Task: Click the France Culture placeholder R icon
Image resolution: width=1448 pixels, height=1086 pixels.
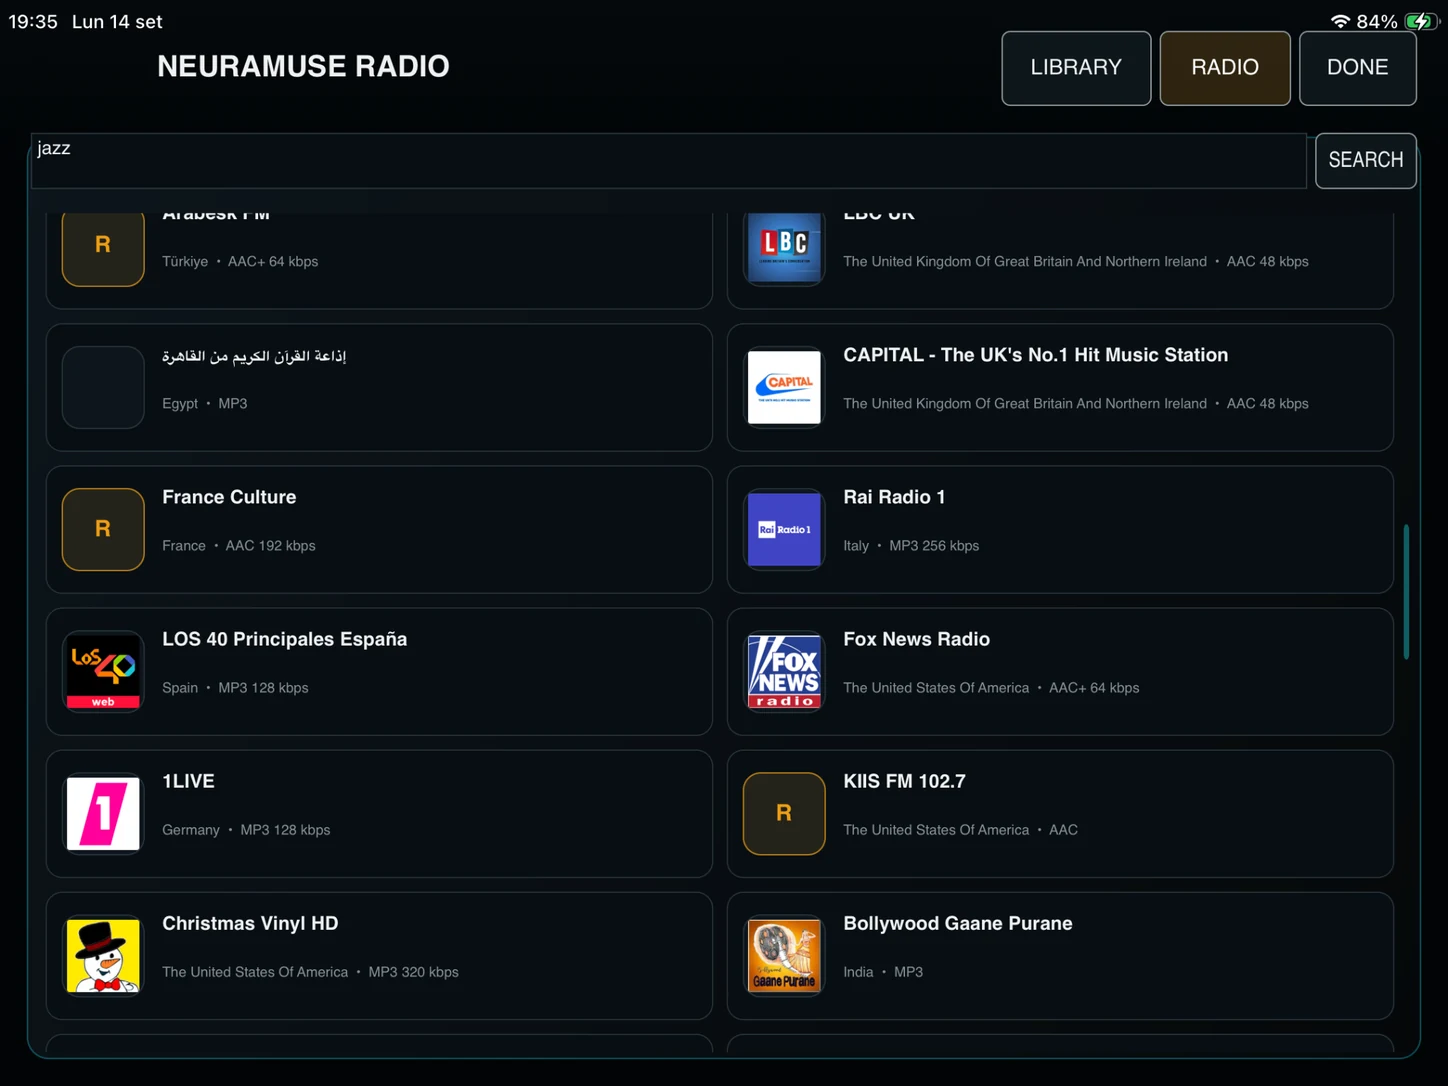Action: click(x=103, y=529)
